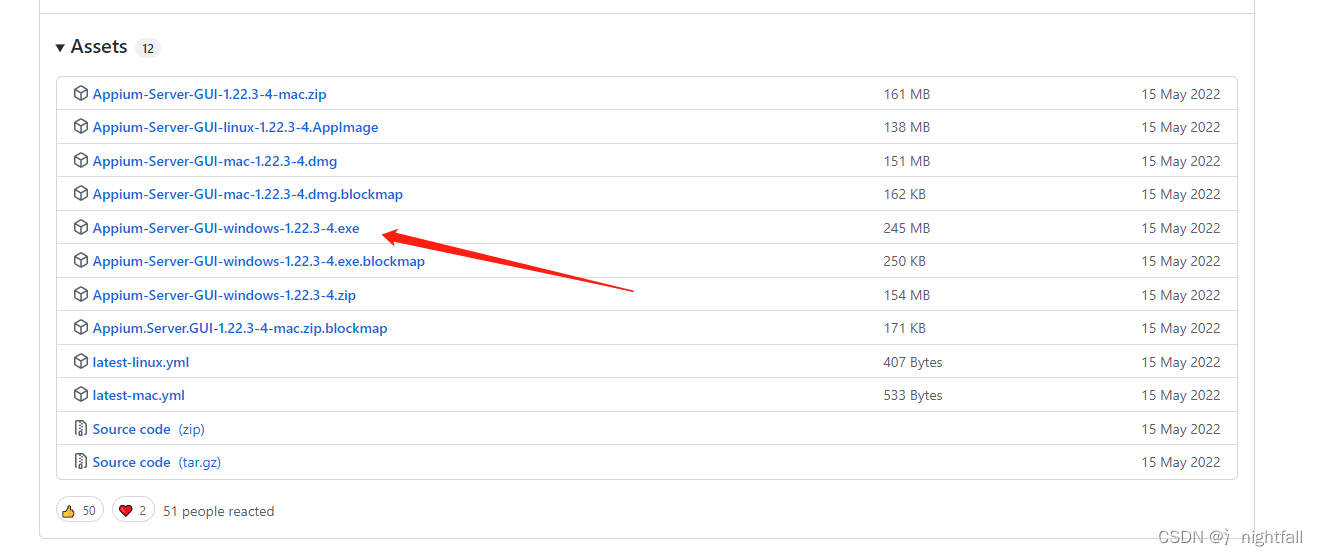Click the 154 MB size of windows zip
The height and width of the screenshot is (556, 1317).
click(x=907, y=295)
